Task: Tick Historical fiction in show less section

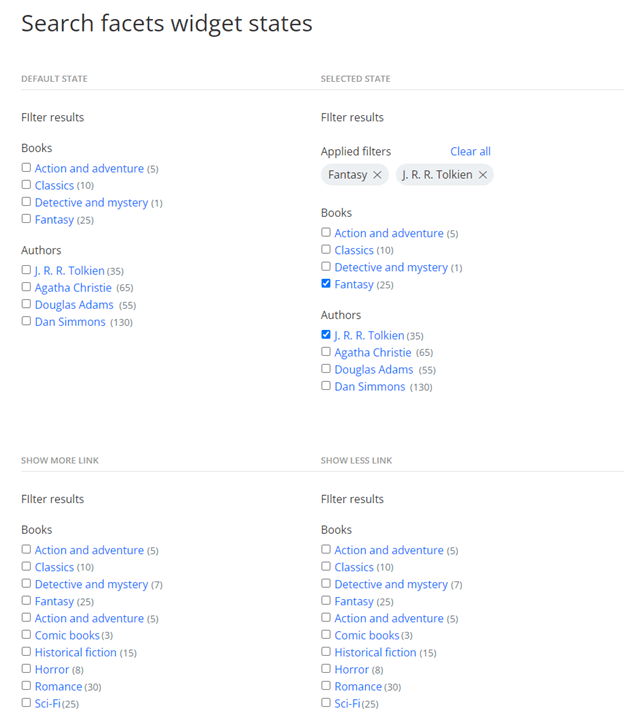Action: click(x=326, y=652)
